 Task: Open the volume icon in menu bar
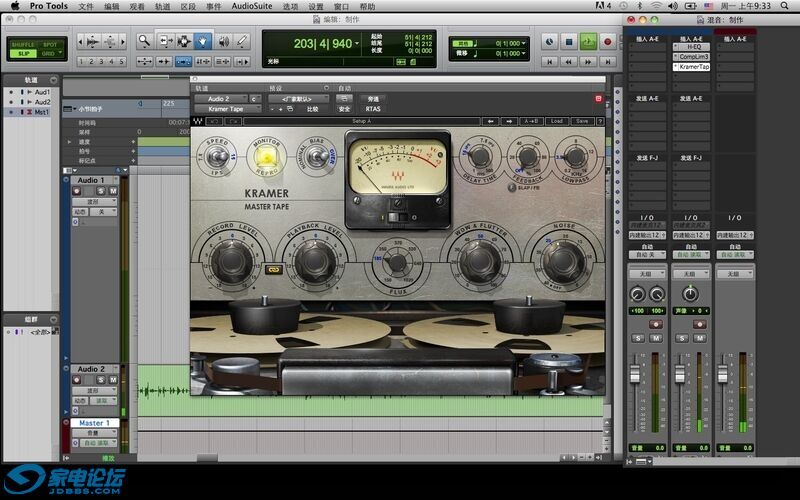[x=673, y=6]
